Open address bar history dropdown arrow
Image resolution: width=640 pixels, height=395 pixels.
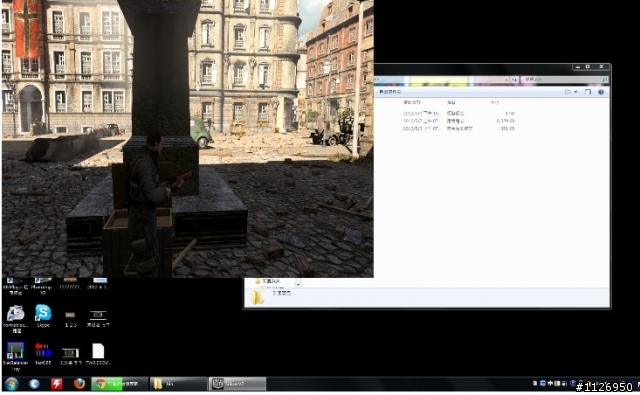[x=506, y=80]
